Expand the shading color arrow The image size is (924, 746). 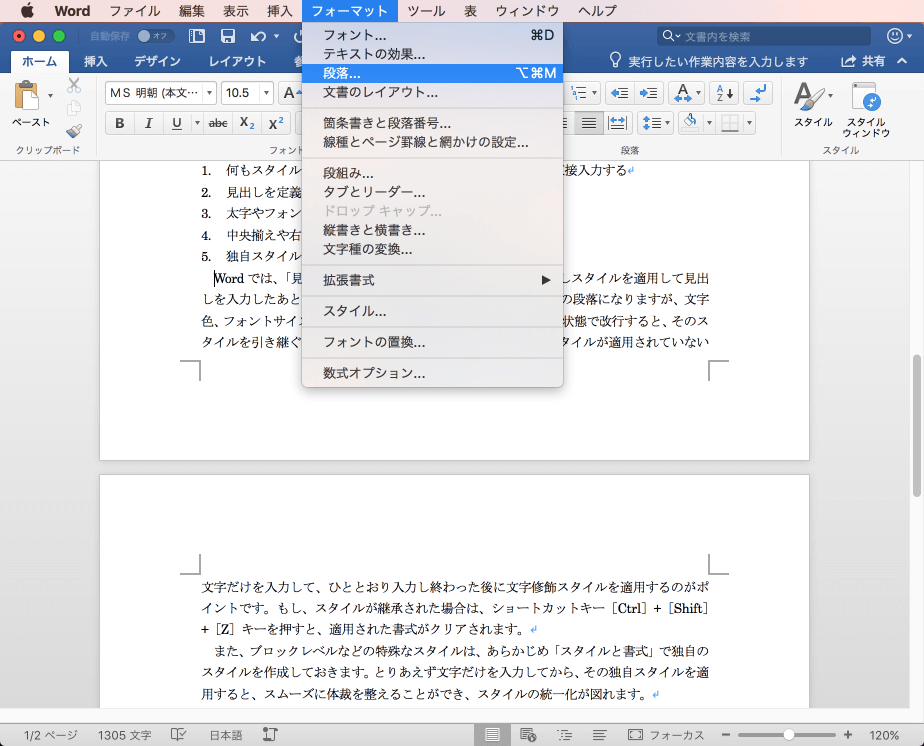[x=710, y=123]
